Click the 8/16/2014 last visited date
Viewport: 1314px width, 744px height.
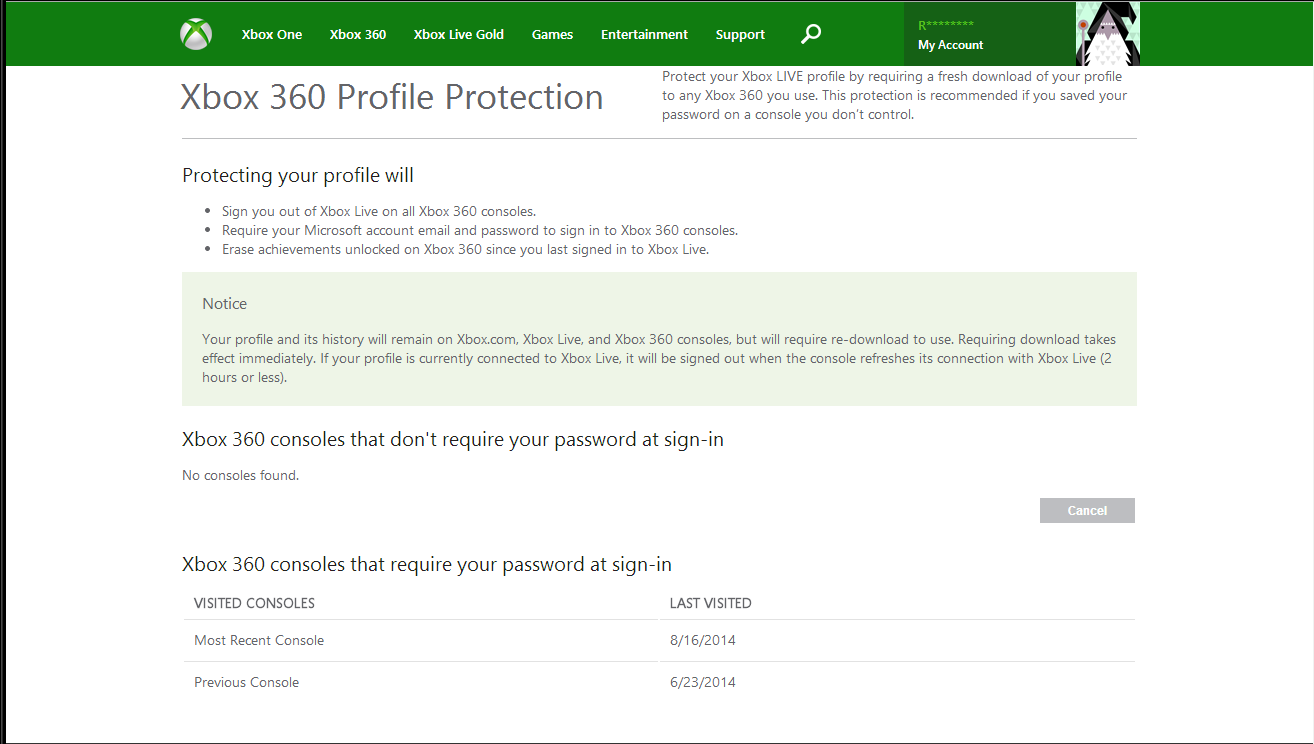point(703,640)
